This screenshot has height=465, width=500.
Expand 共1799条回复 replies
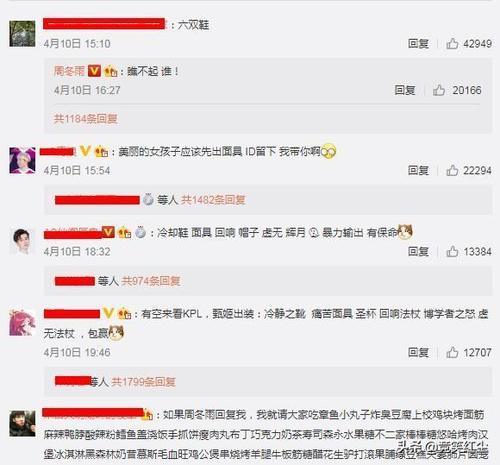143,382
